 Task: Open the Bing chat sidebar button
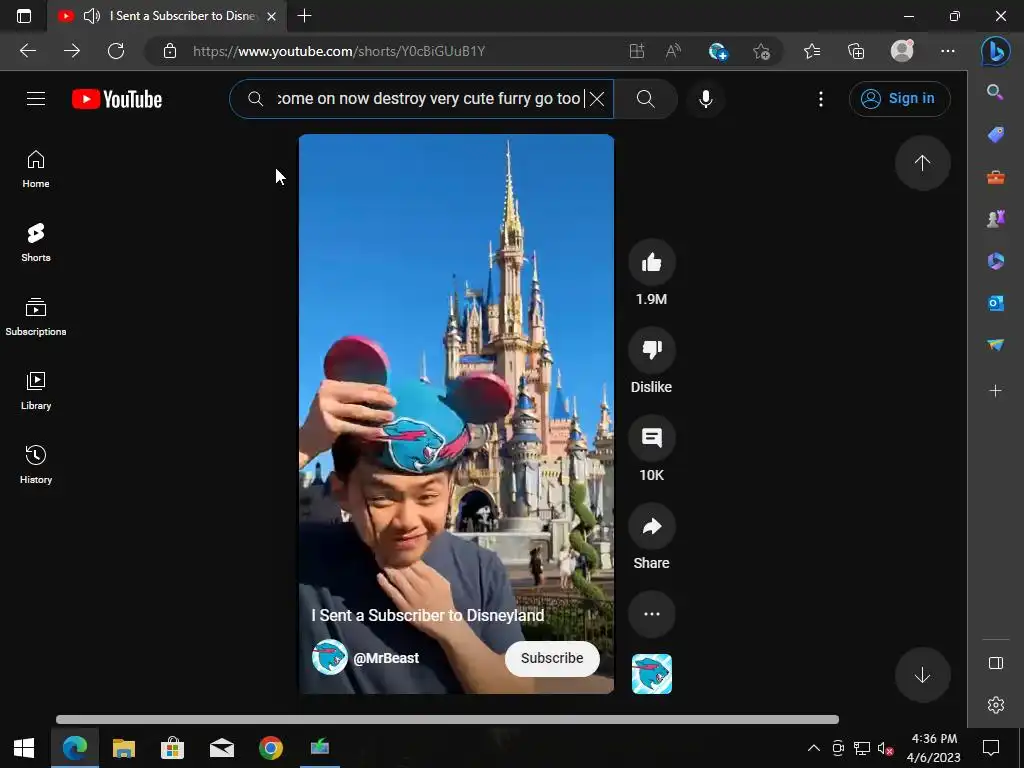click(995, 51)
